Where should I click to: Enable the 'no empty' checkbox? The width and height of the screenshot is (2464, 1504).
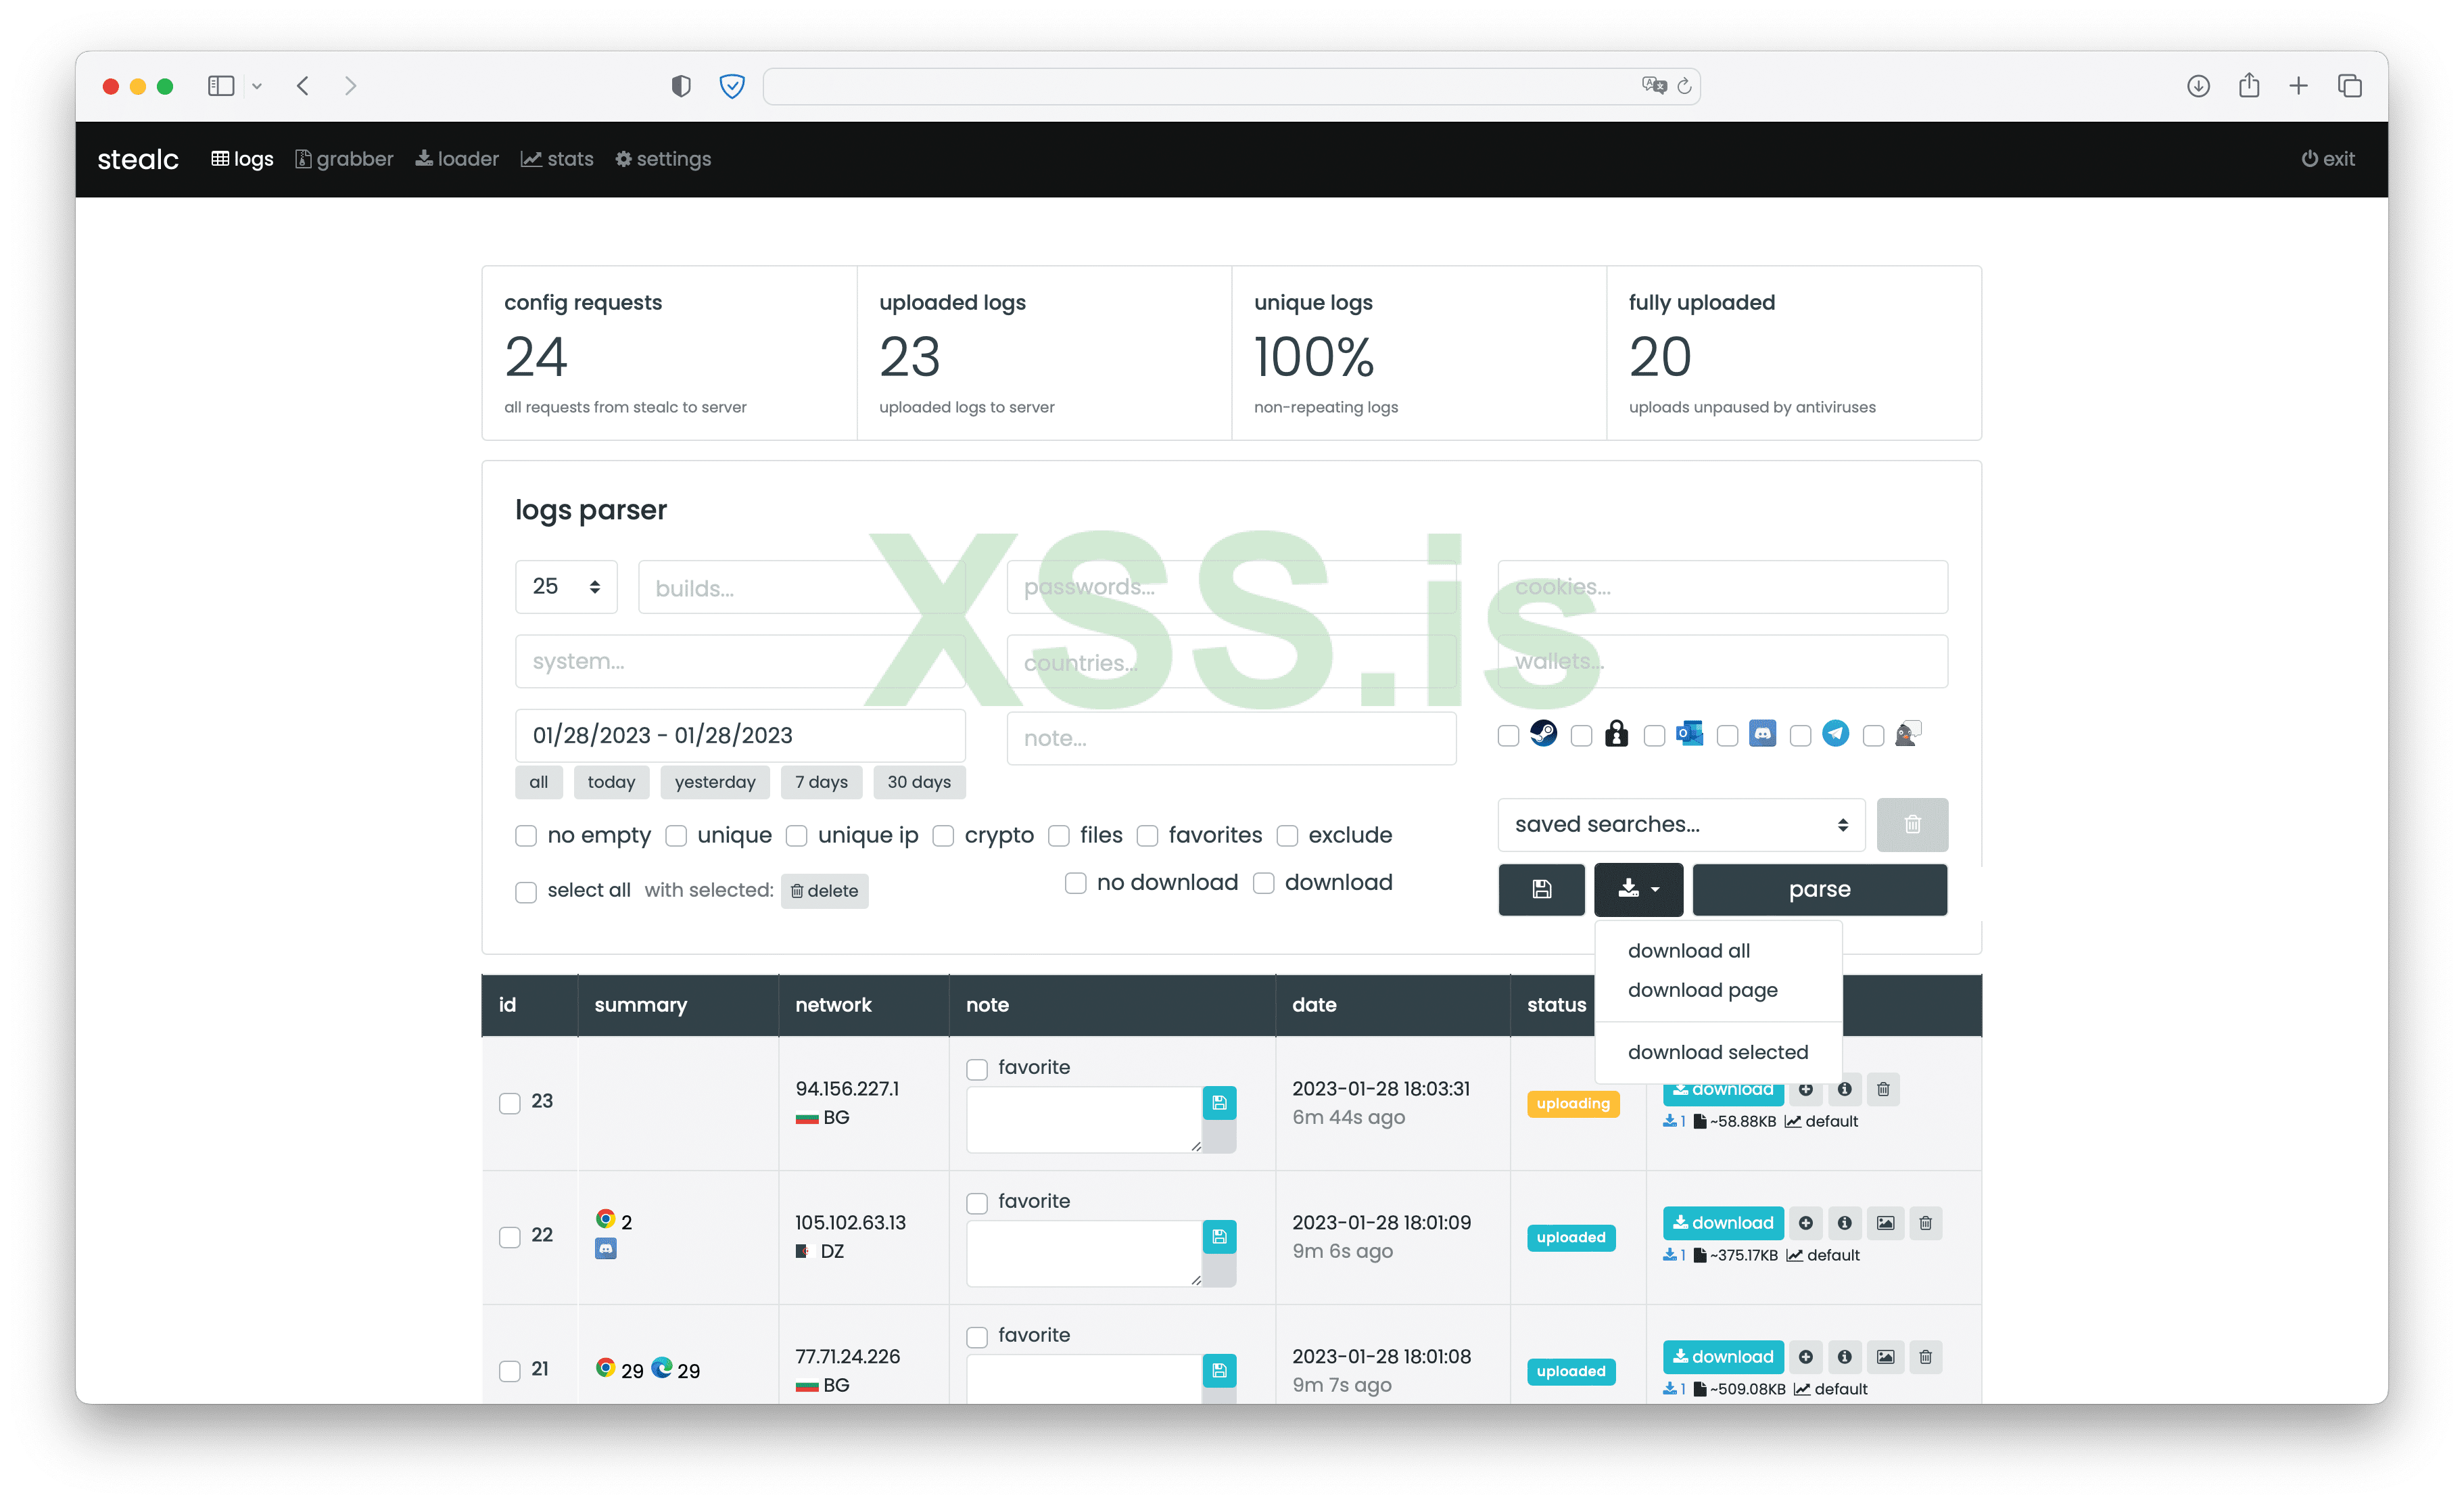tap(526, 835)
